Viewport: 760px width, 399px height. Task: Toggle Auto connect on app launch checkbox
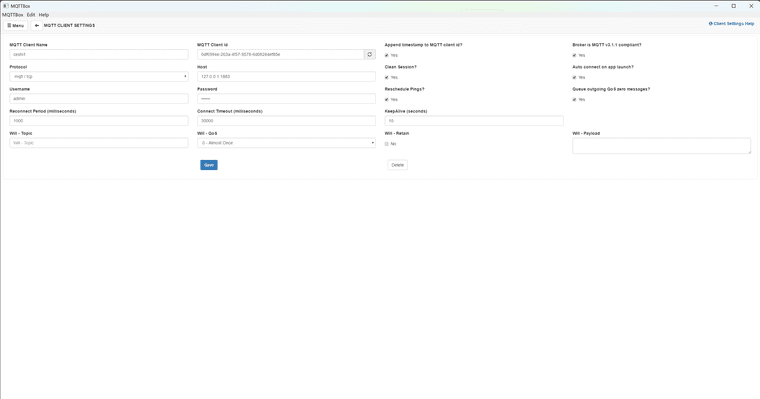tap(574, 78)
